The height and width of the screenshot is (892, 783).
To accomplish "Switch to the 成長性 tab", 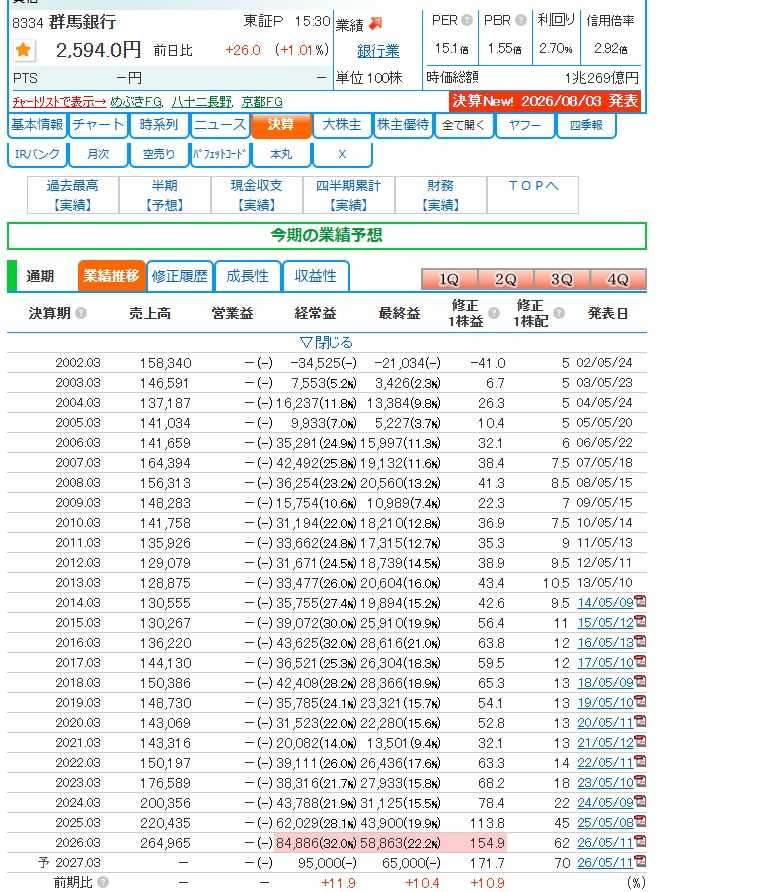I will click(248, 276).
